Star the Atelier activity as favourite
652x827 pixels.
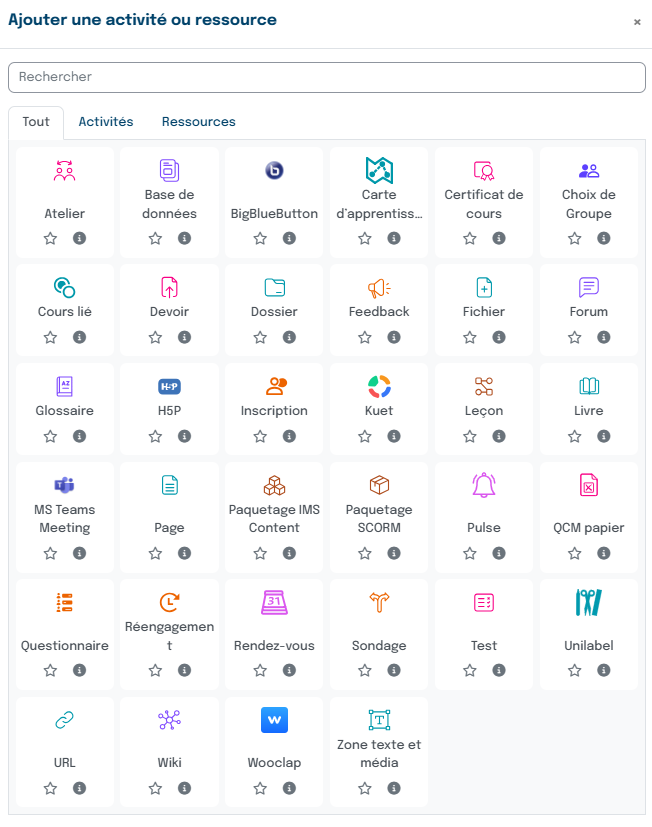click(51, 238)
